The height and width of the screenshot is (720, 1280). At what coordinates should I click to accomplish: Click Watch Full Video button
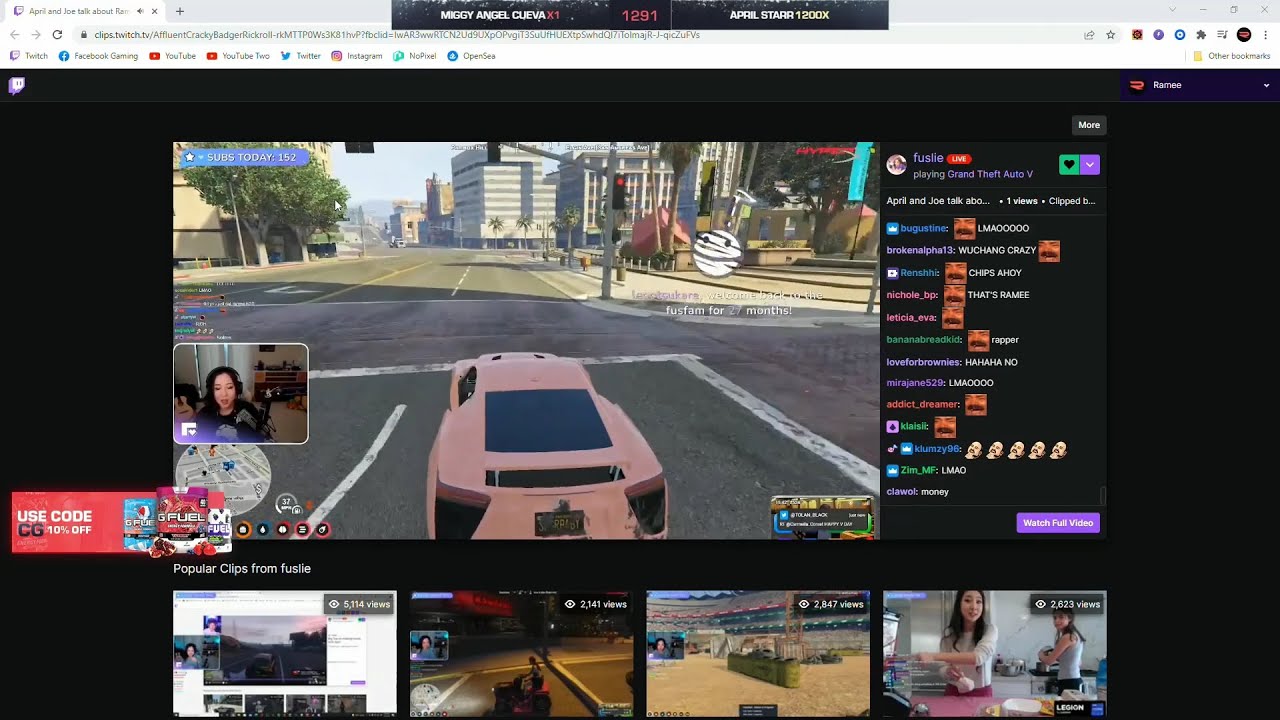(1058, 523)
